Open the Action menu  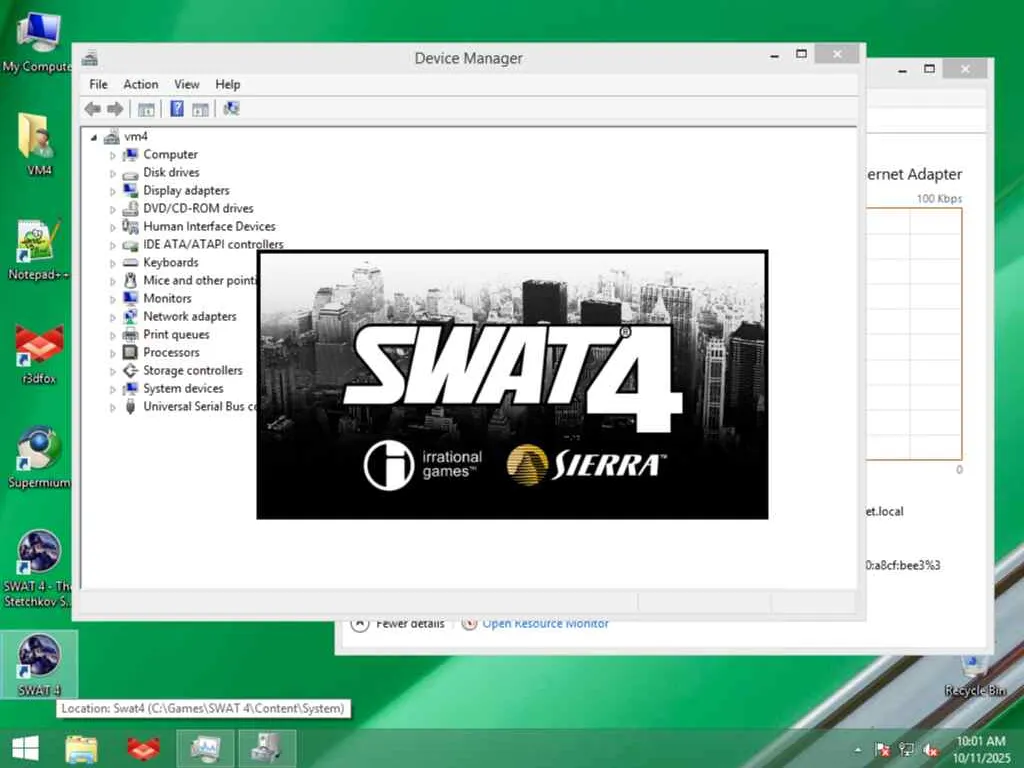[x=141, y=84]
